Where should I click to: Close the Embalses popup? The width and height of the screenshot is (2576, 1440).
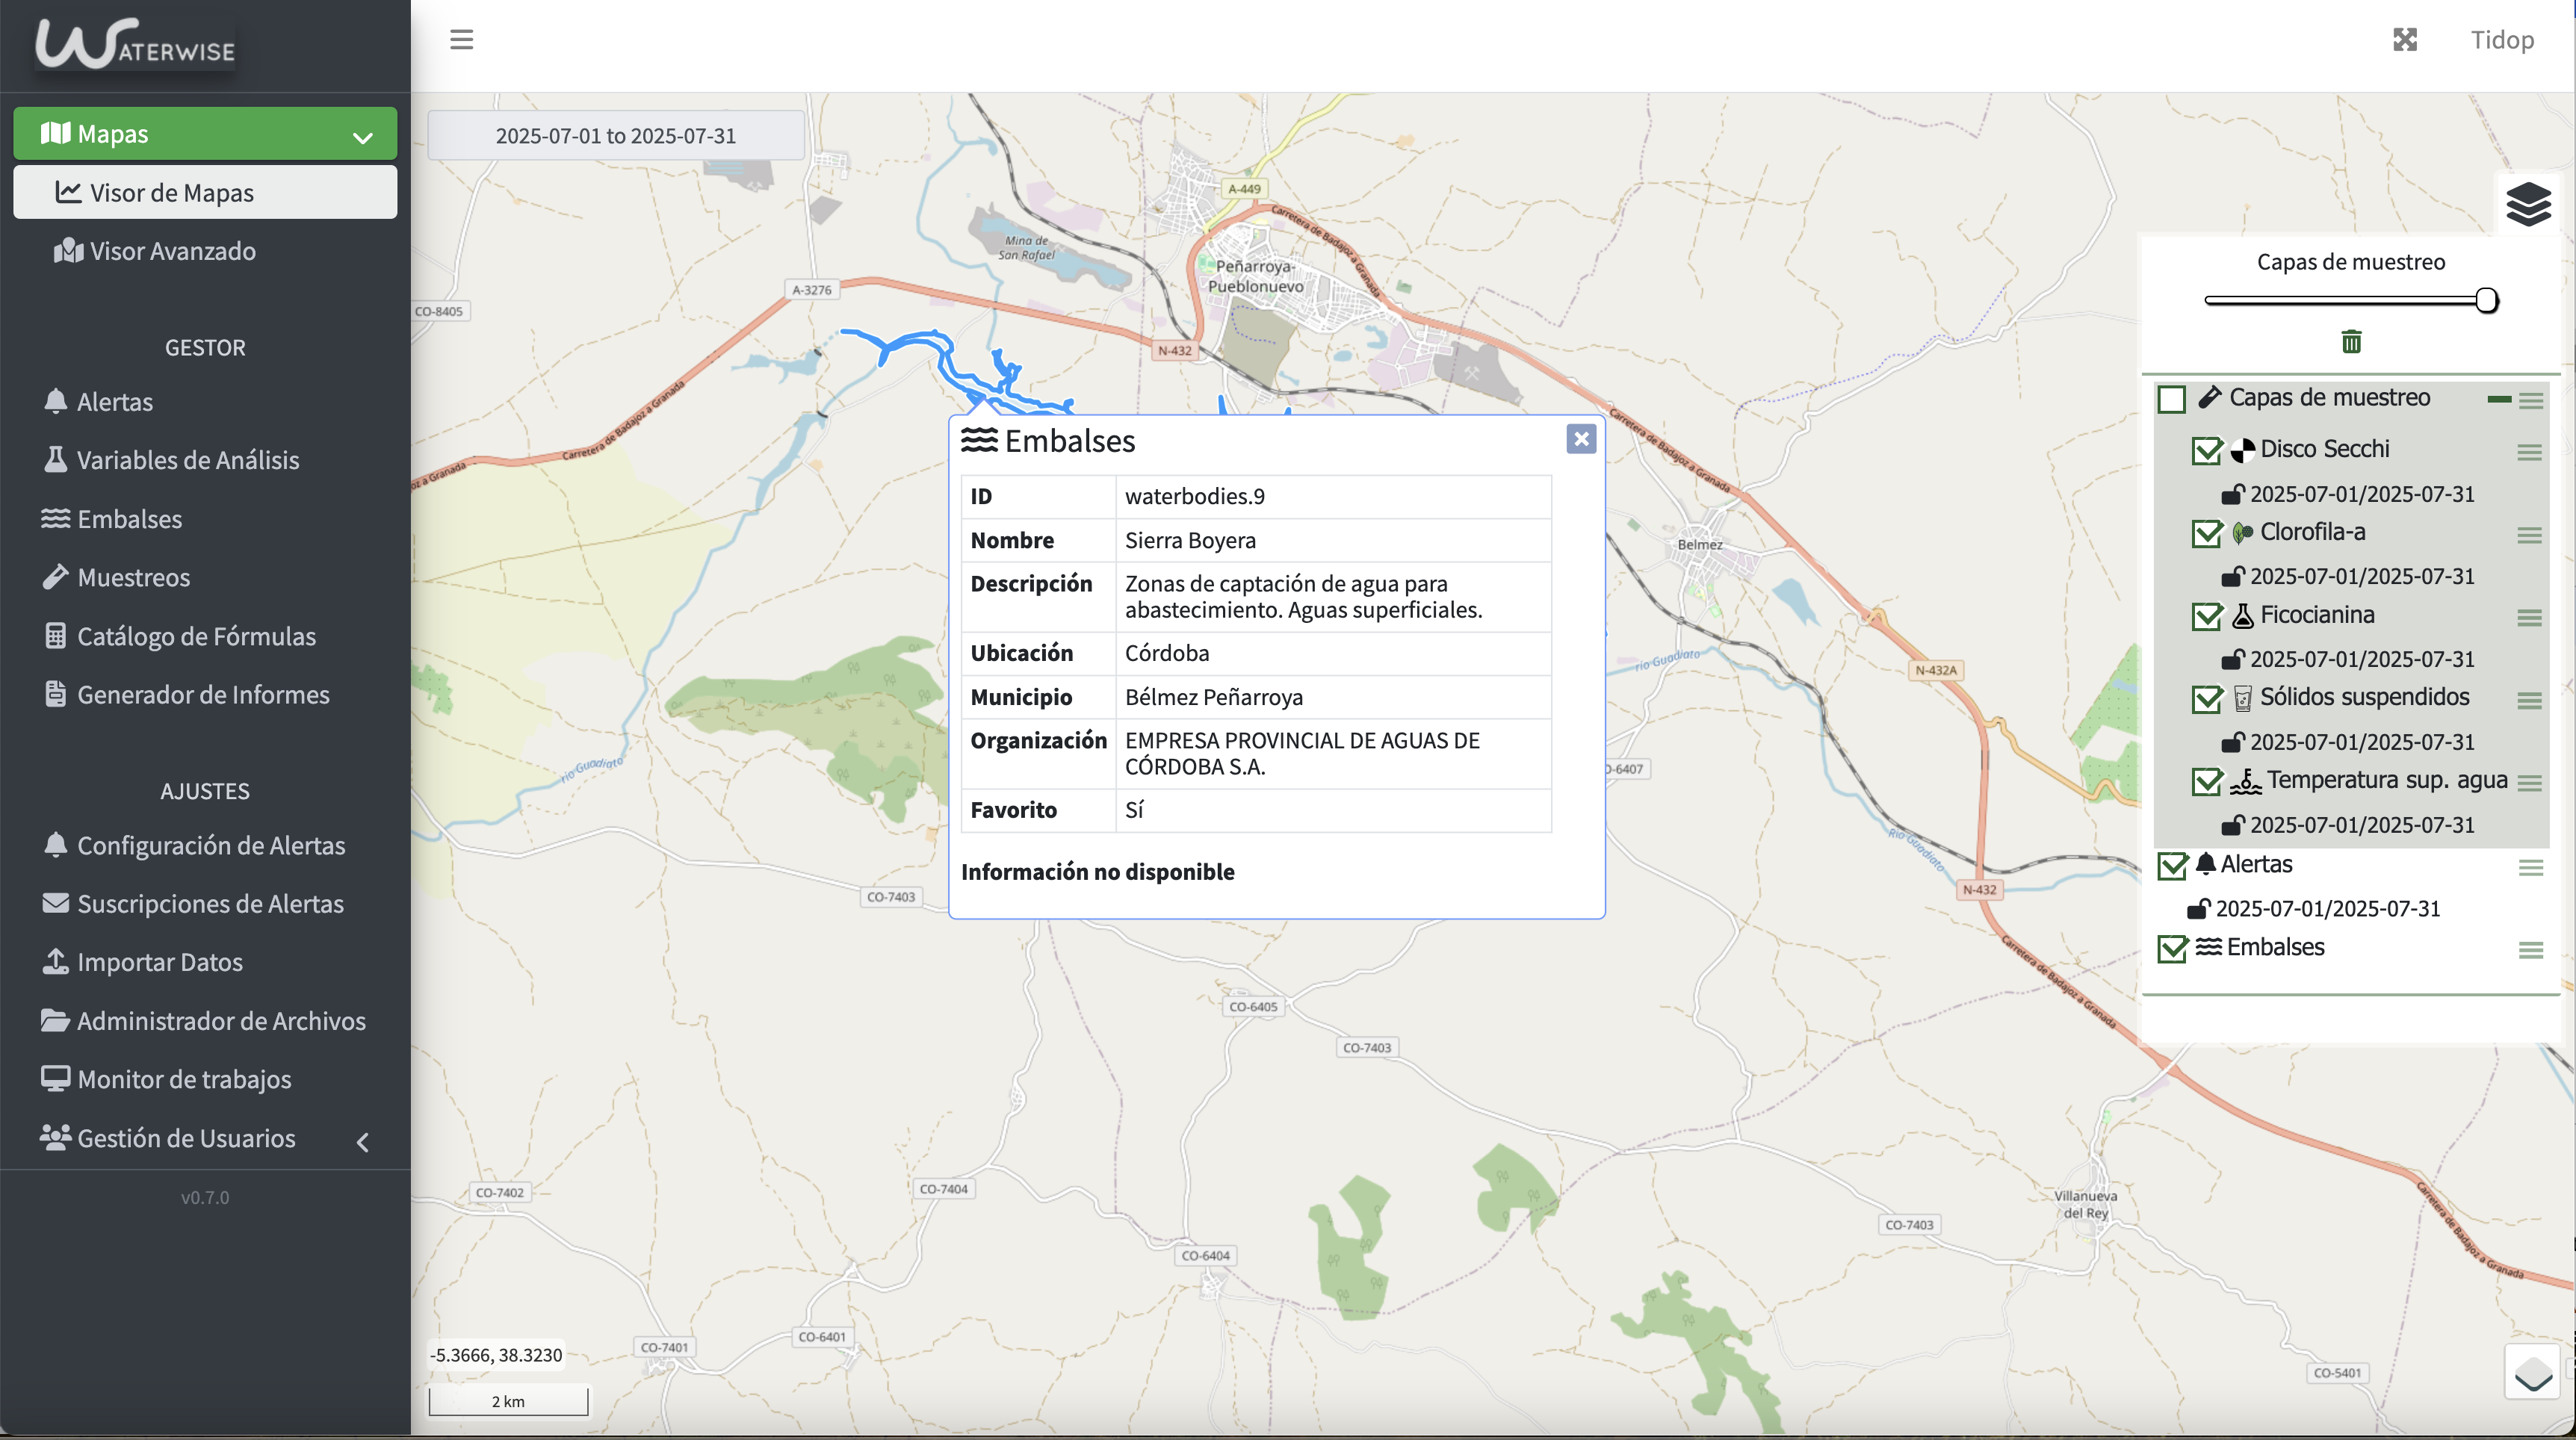pyautogui.click(x=1581, y=439)
